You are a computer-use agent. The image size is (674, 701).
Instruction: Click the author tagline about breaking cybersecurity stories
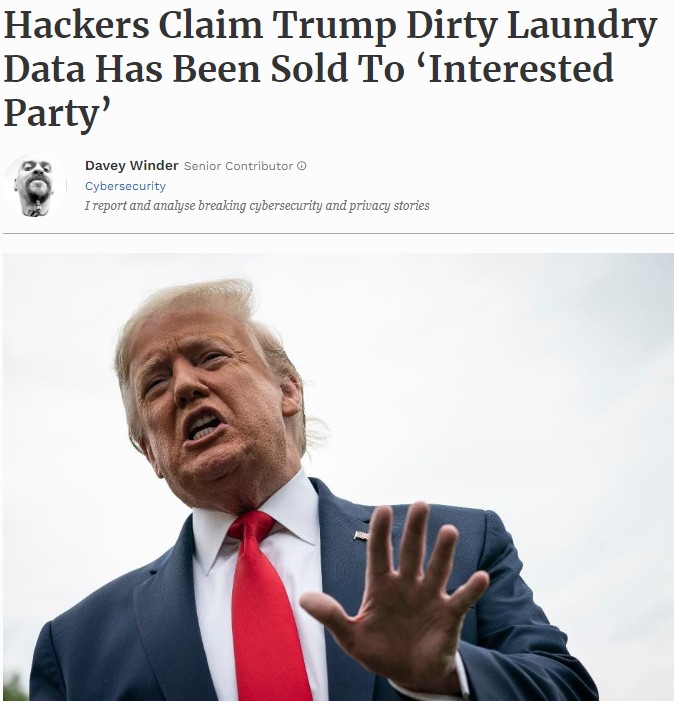[x=257, y=206]
